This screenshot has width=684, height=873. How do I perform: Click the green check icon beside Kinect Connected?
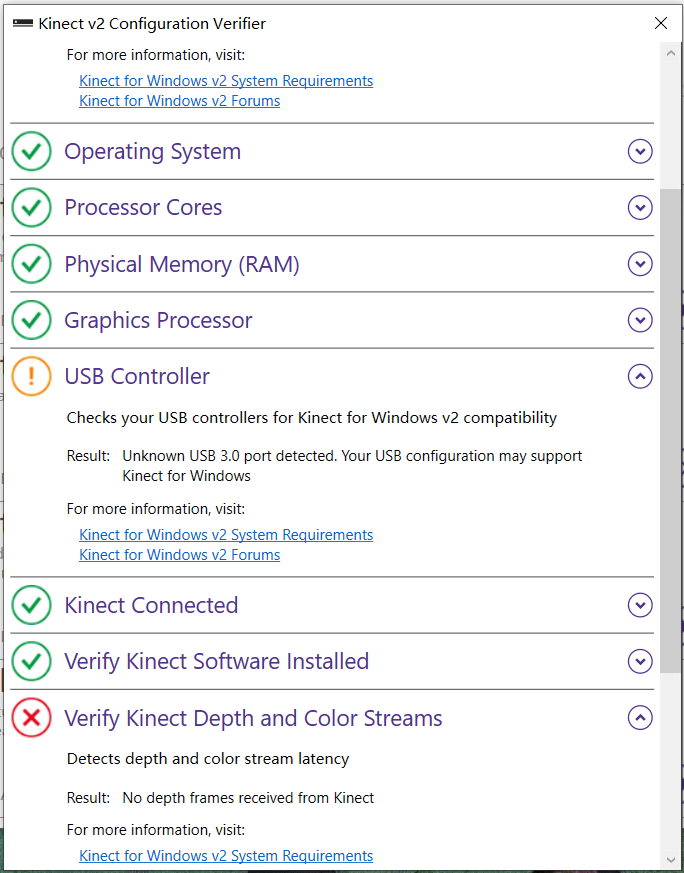[31, 605]
